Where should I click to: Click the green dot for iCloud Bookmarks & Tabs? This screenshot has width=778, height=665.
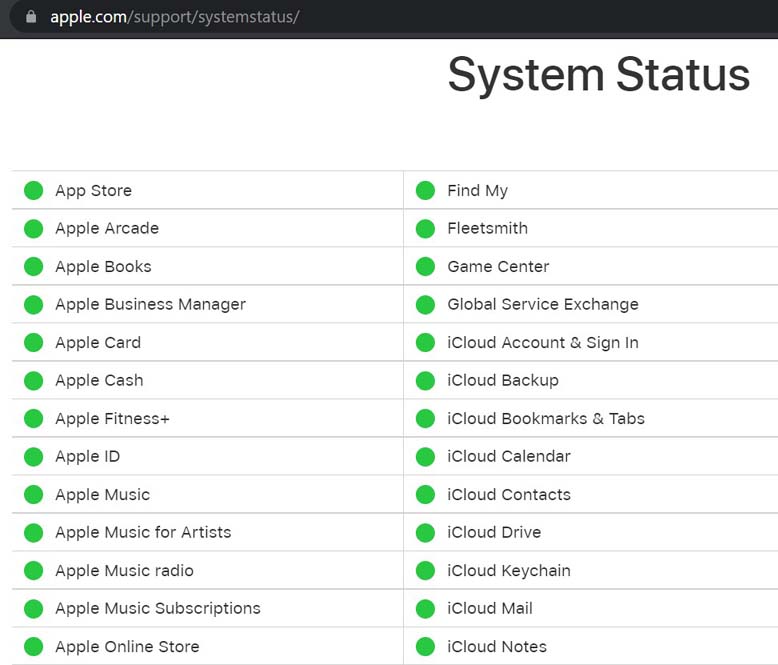pos(425,418)
